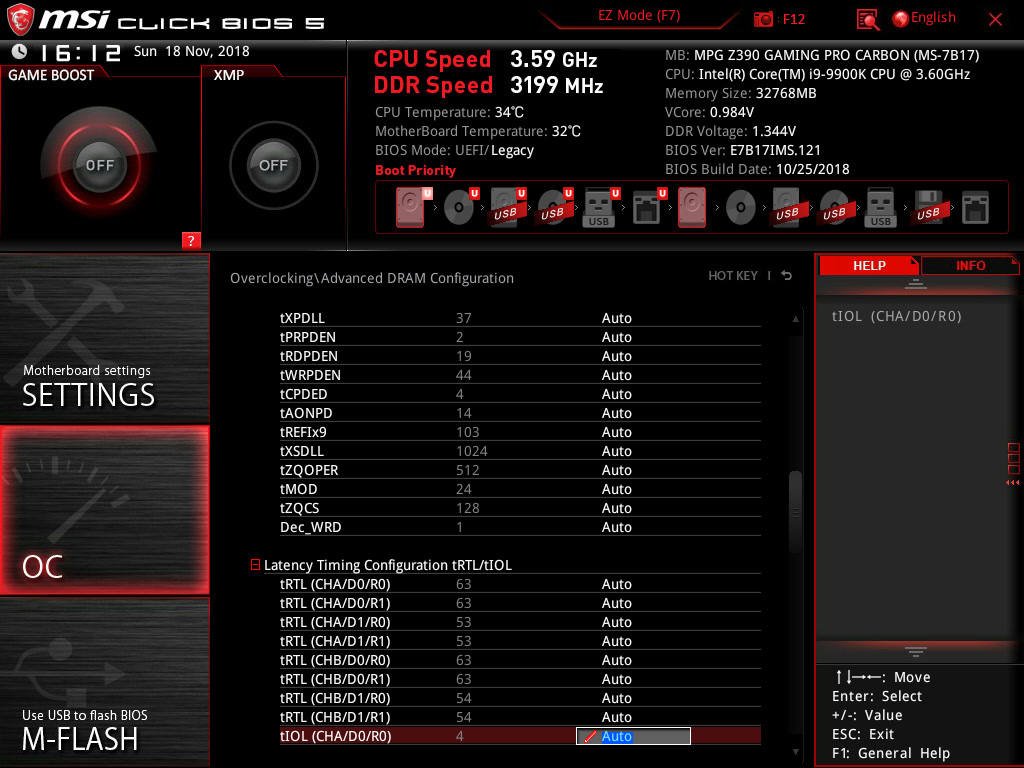Open M-FLASH USB BIOS flash menu
This screenshot has height=768, width=1024.
(x=104, y=682)
